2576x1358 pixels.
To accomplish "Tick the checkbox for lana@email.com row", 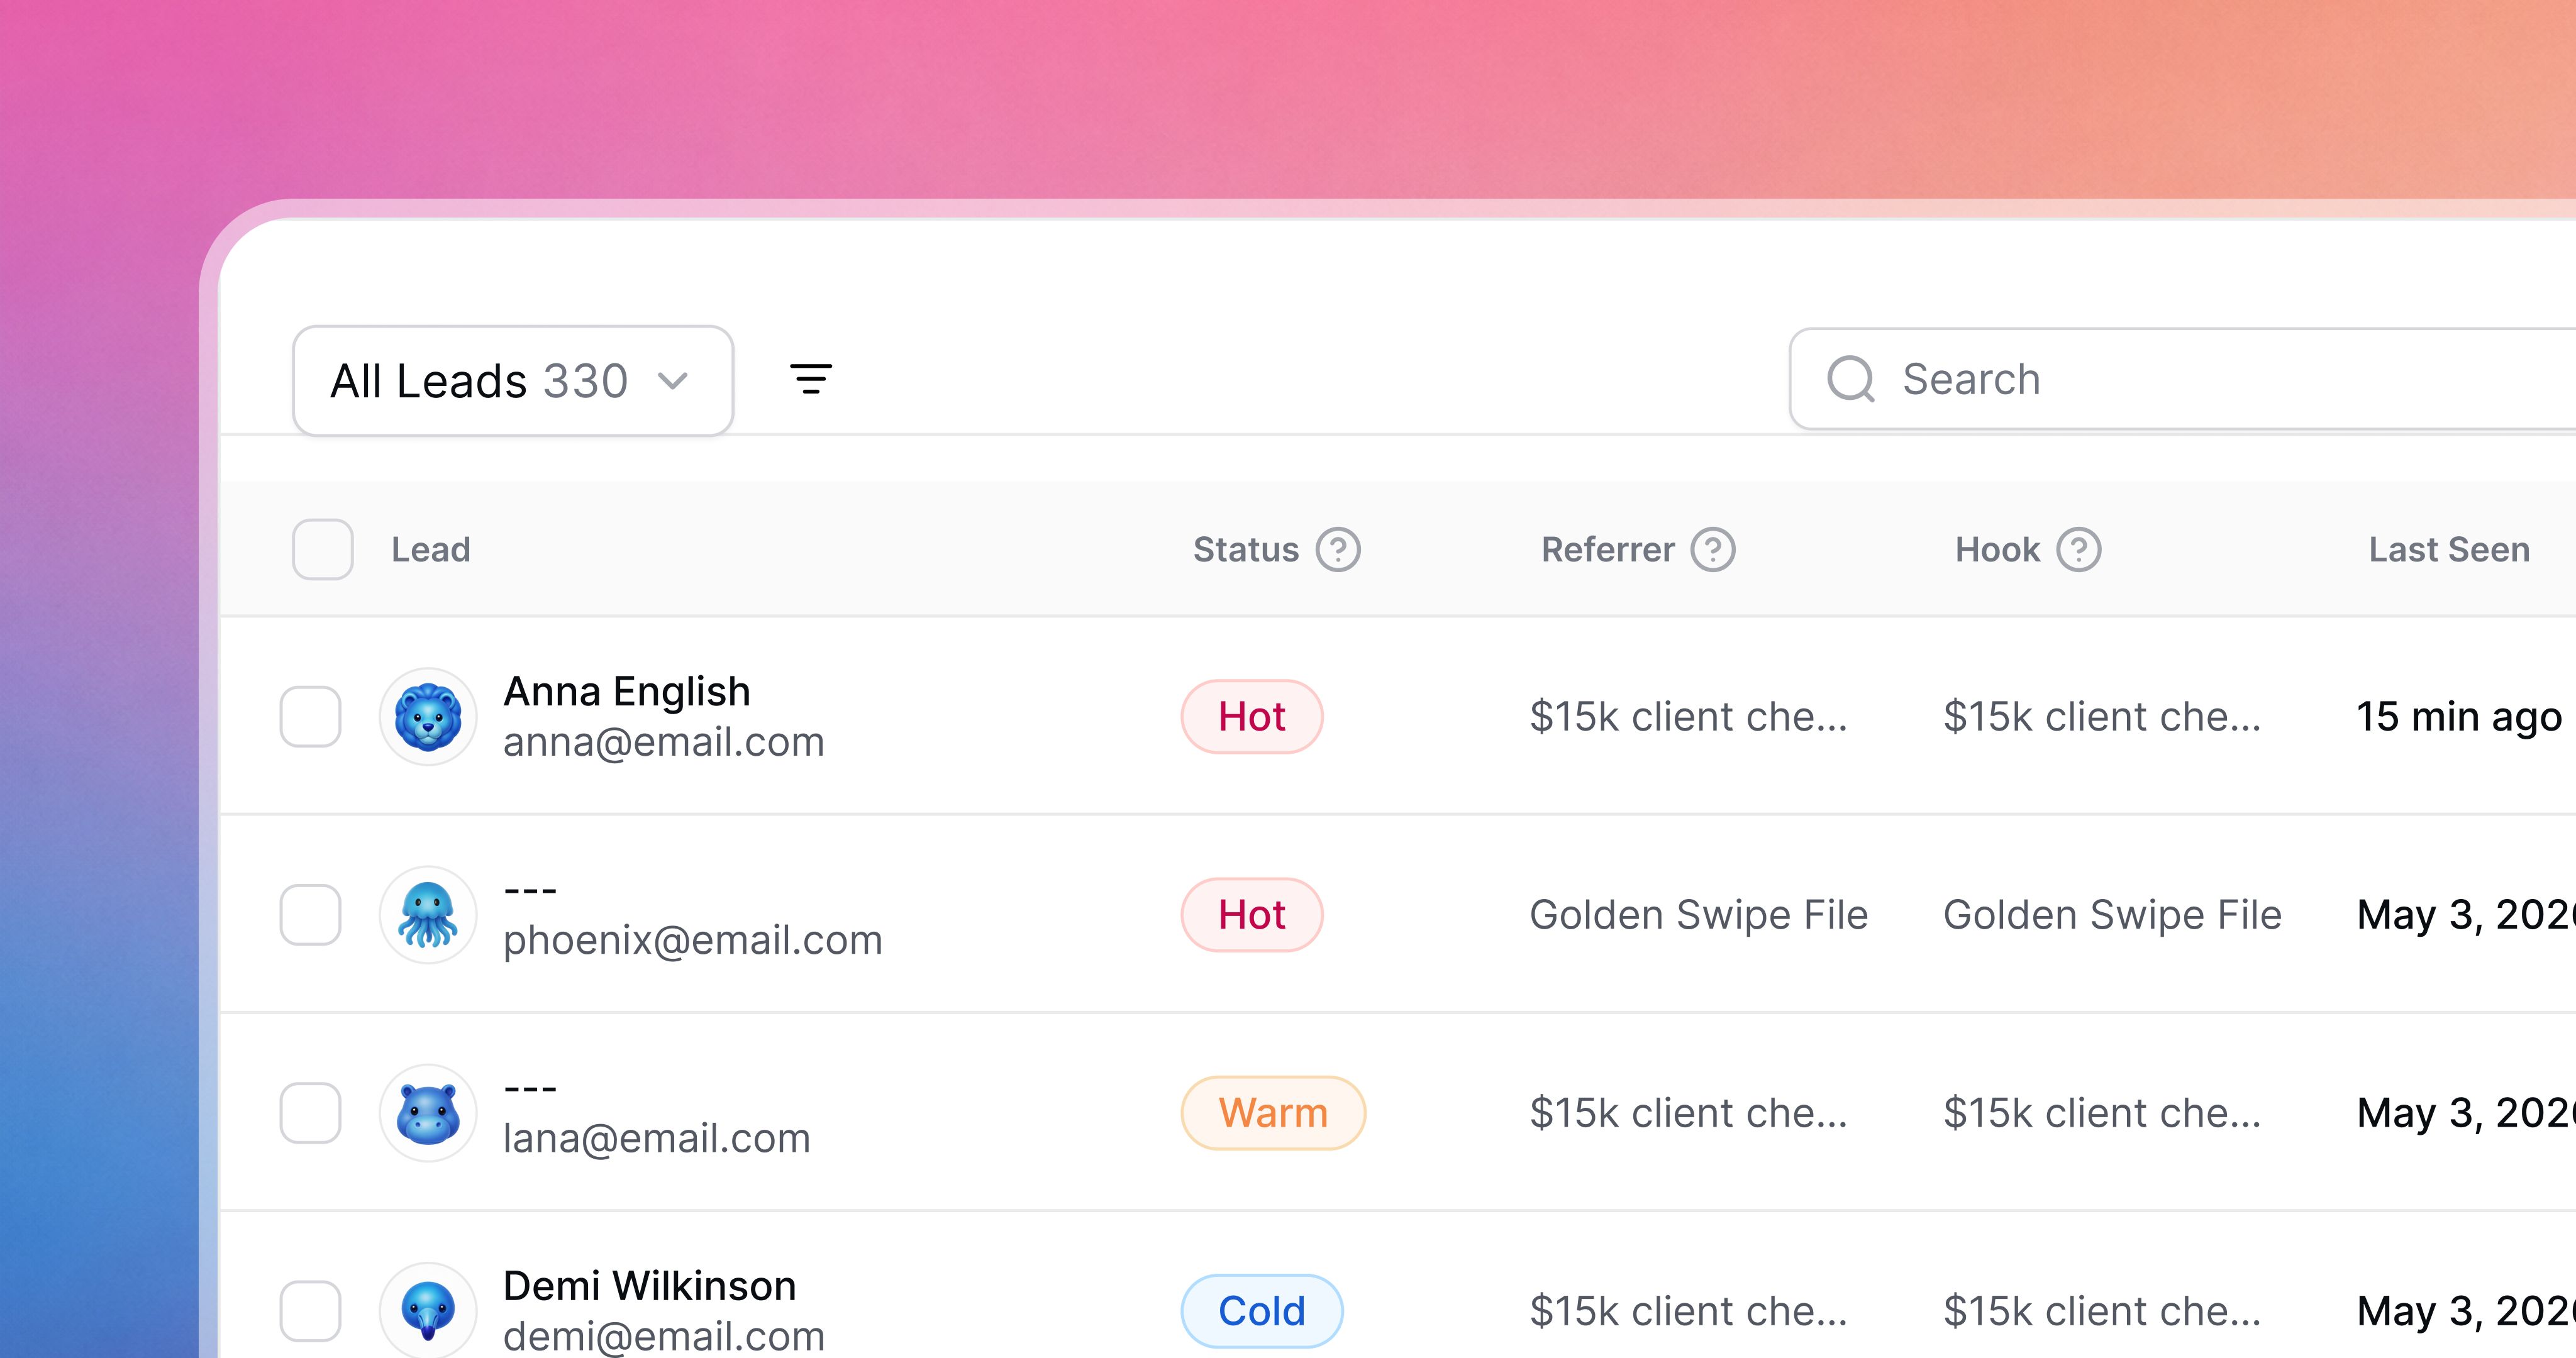I will click(x=310, y=1112).
